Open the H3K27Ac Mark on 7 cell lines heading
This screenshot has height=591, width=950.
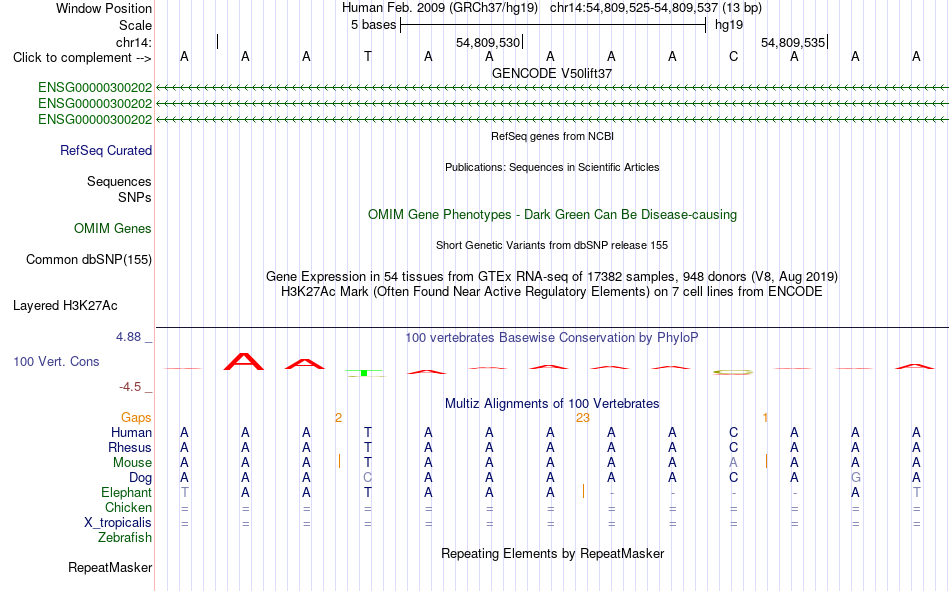[552, 292]
